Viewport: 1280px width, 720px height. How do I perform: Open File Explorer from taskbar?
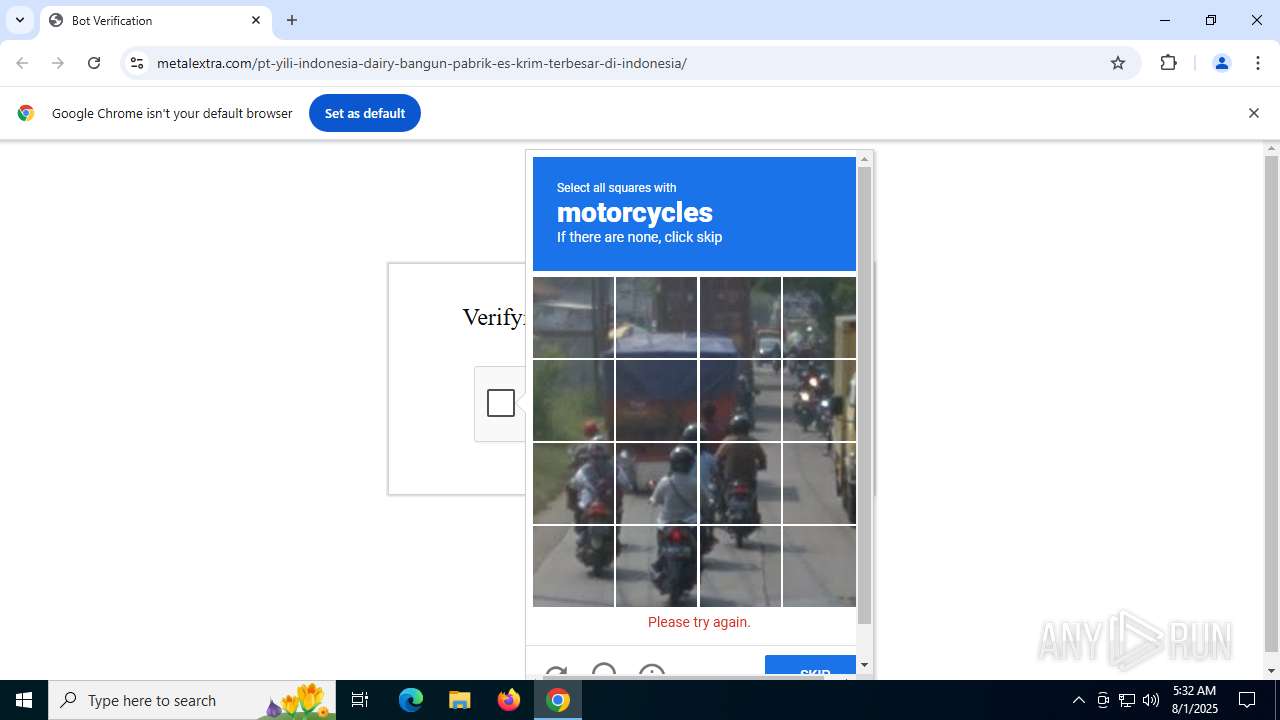(x=459, y=700)
